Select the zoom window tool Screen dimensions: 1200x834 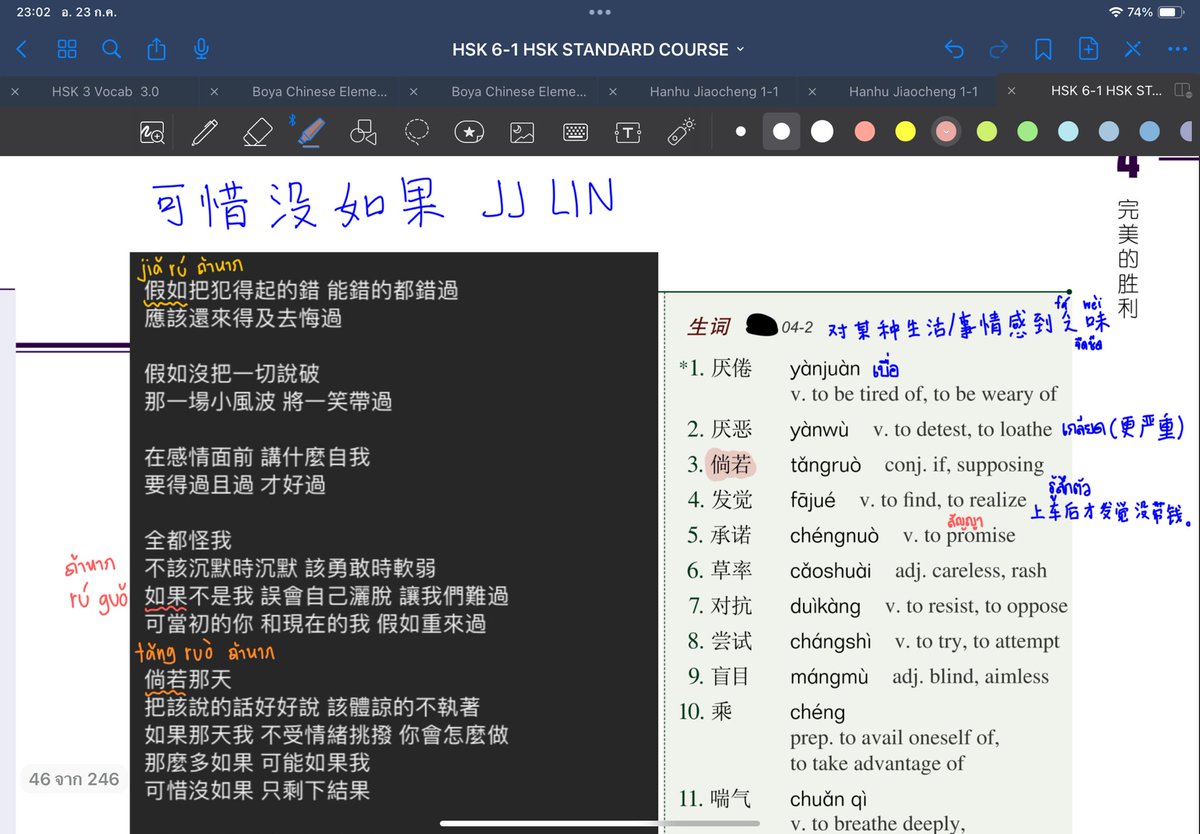coord(152,132)
